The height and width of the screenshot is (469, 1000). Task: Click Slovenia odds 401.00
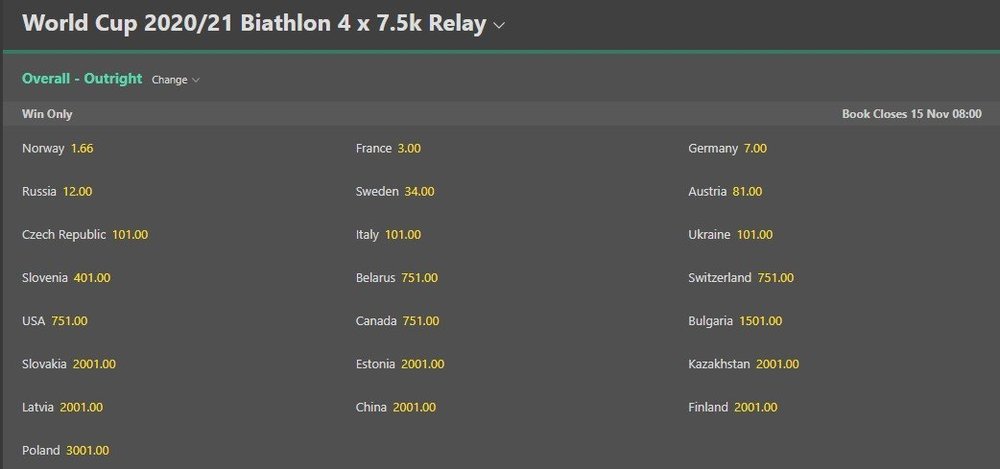pyautogui.click(x=91, y=278)
